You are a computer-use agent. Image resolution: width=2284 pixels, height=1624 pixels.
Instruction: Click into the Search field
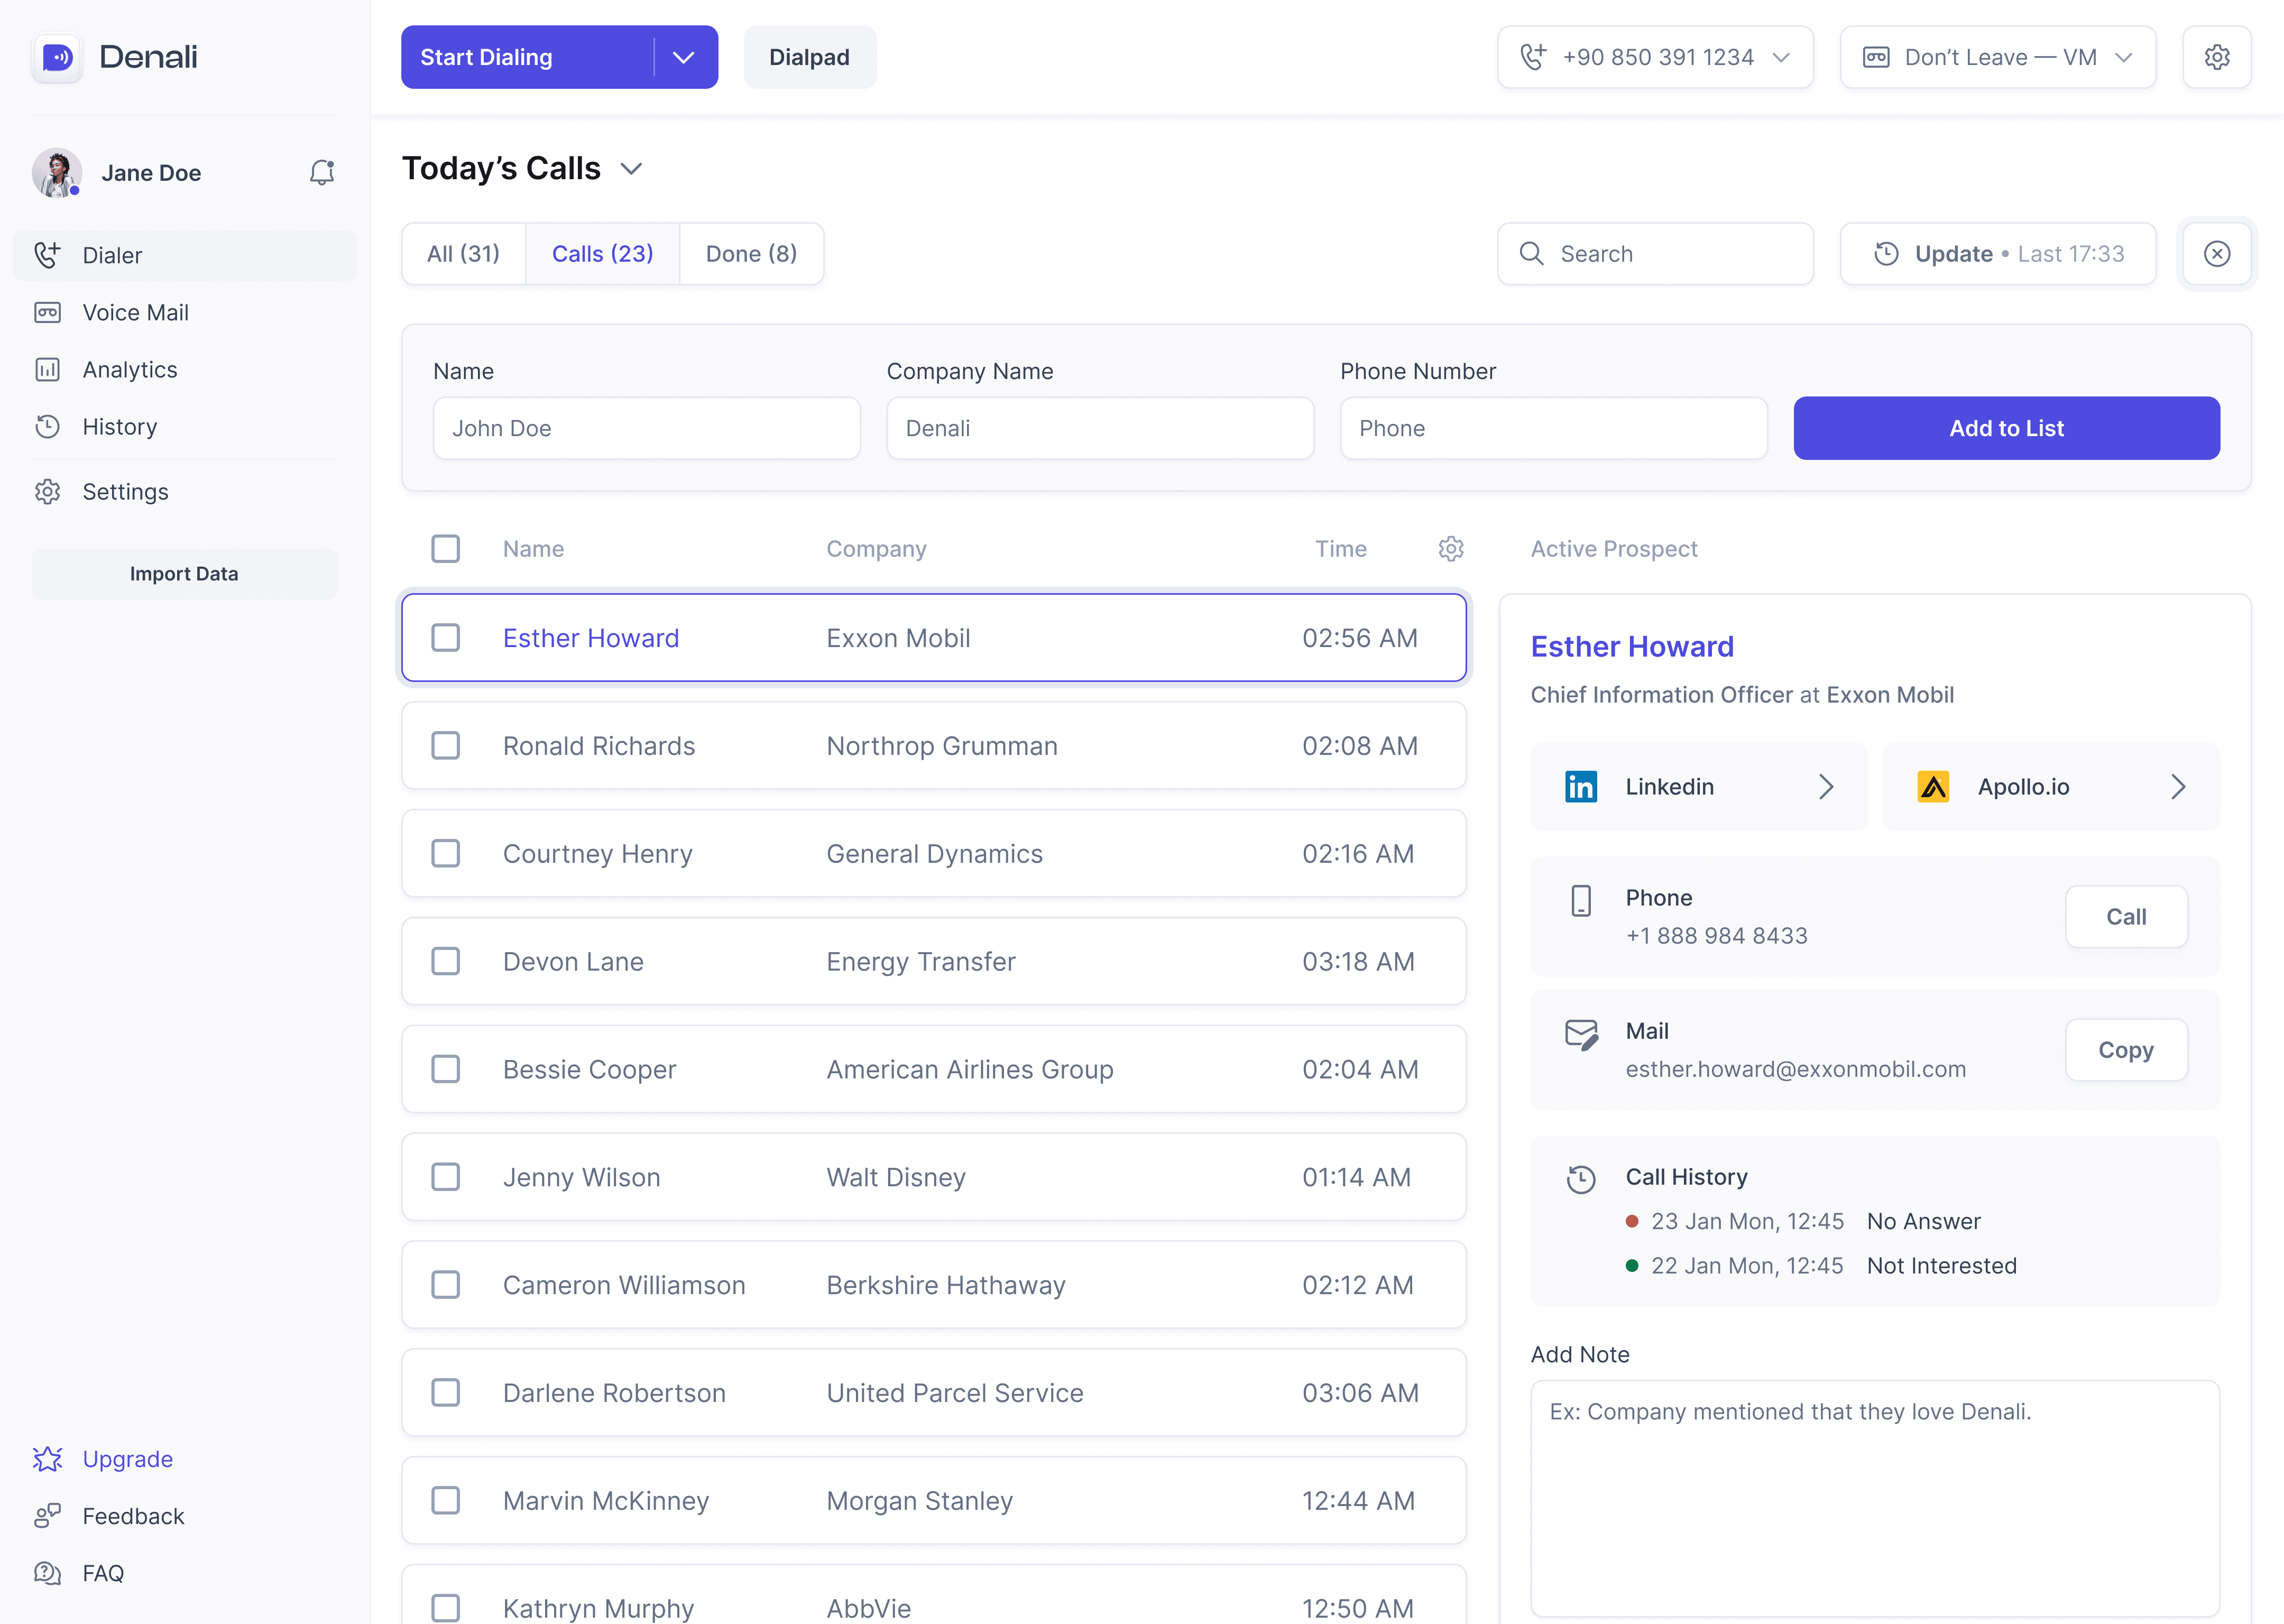(1655, 254)
